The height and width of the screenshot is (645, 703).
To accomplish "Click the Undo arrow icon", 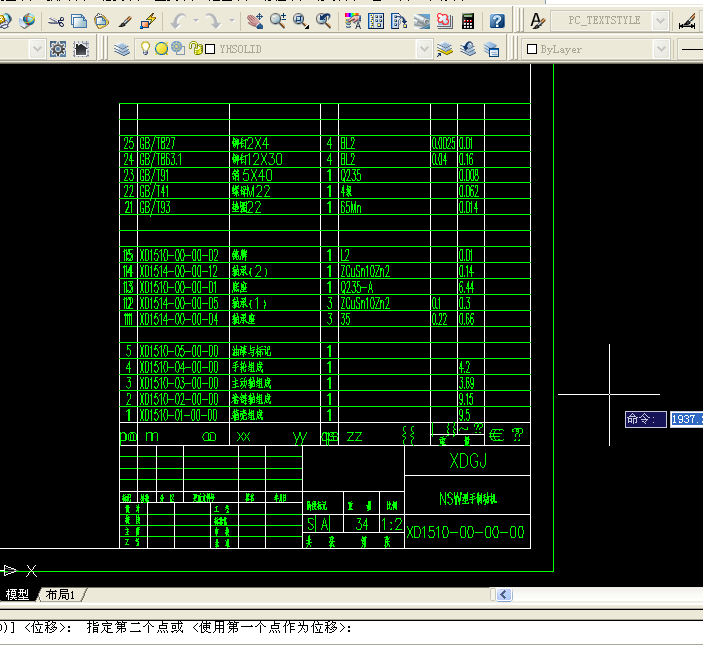I will click(x=178, y=21).
